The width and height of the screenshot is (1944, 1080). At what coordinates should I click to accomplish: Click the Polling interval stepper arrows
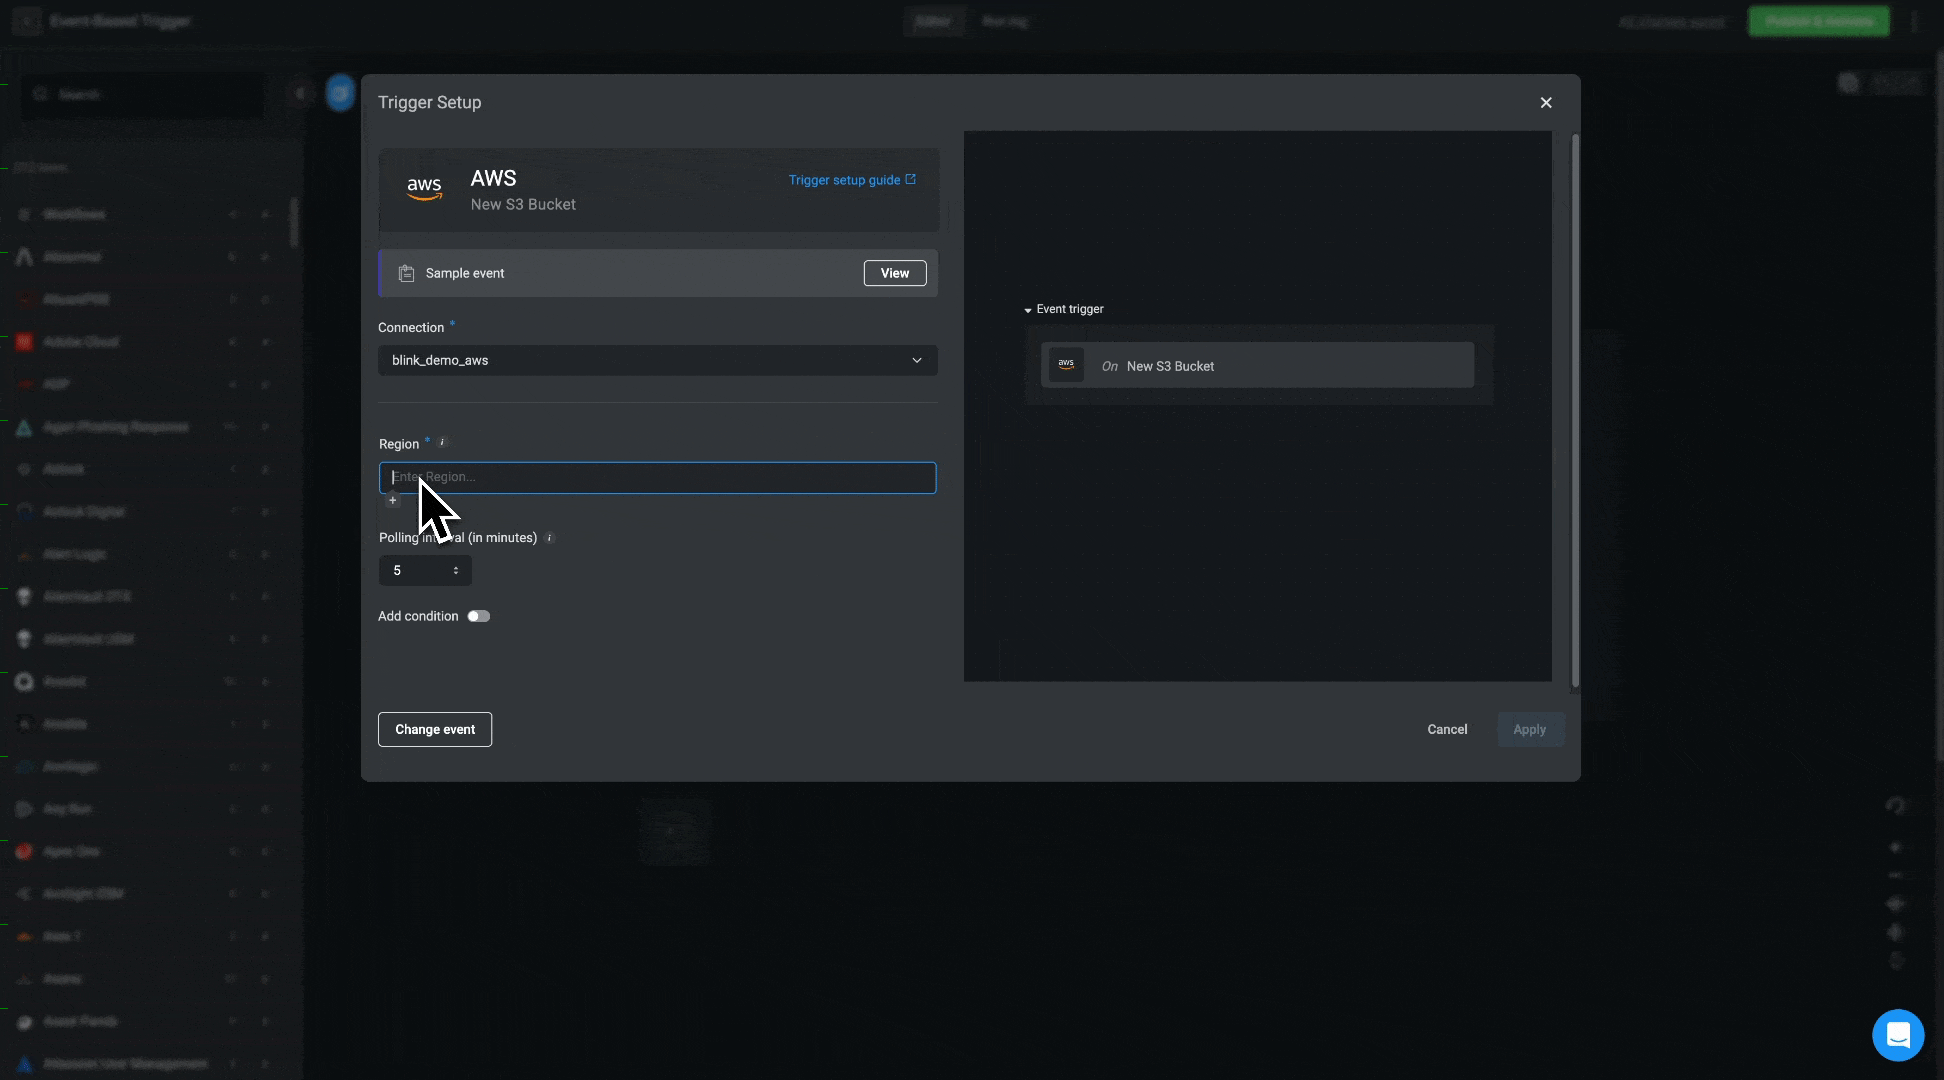(x=456, y=570)
